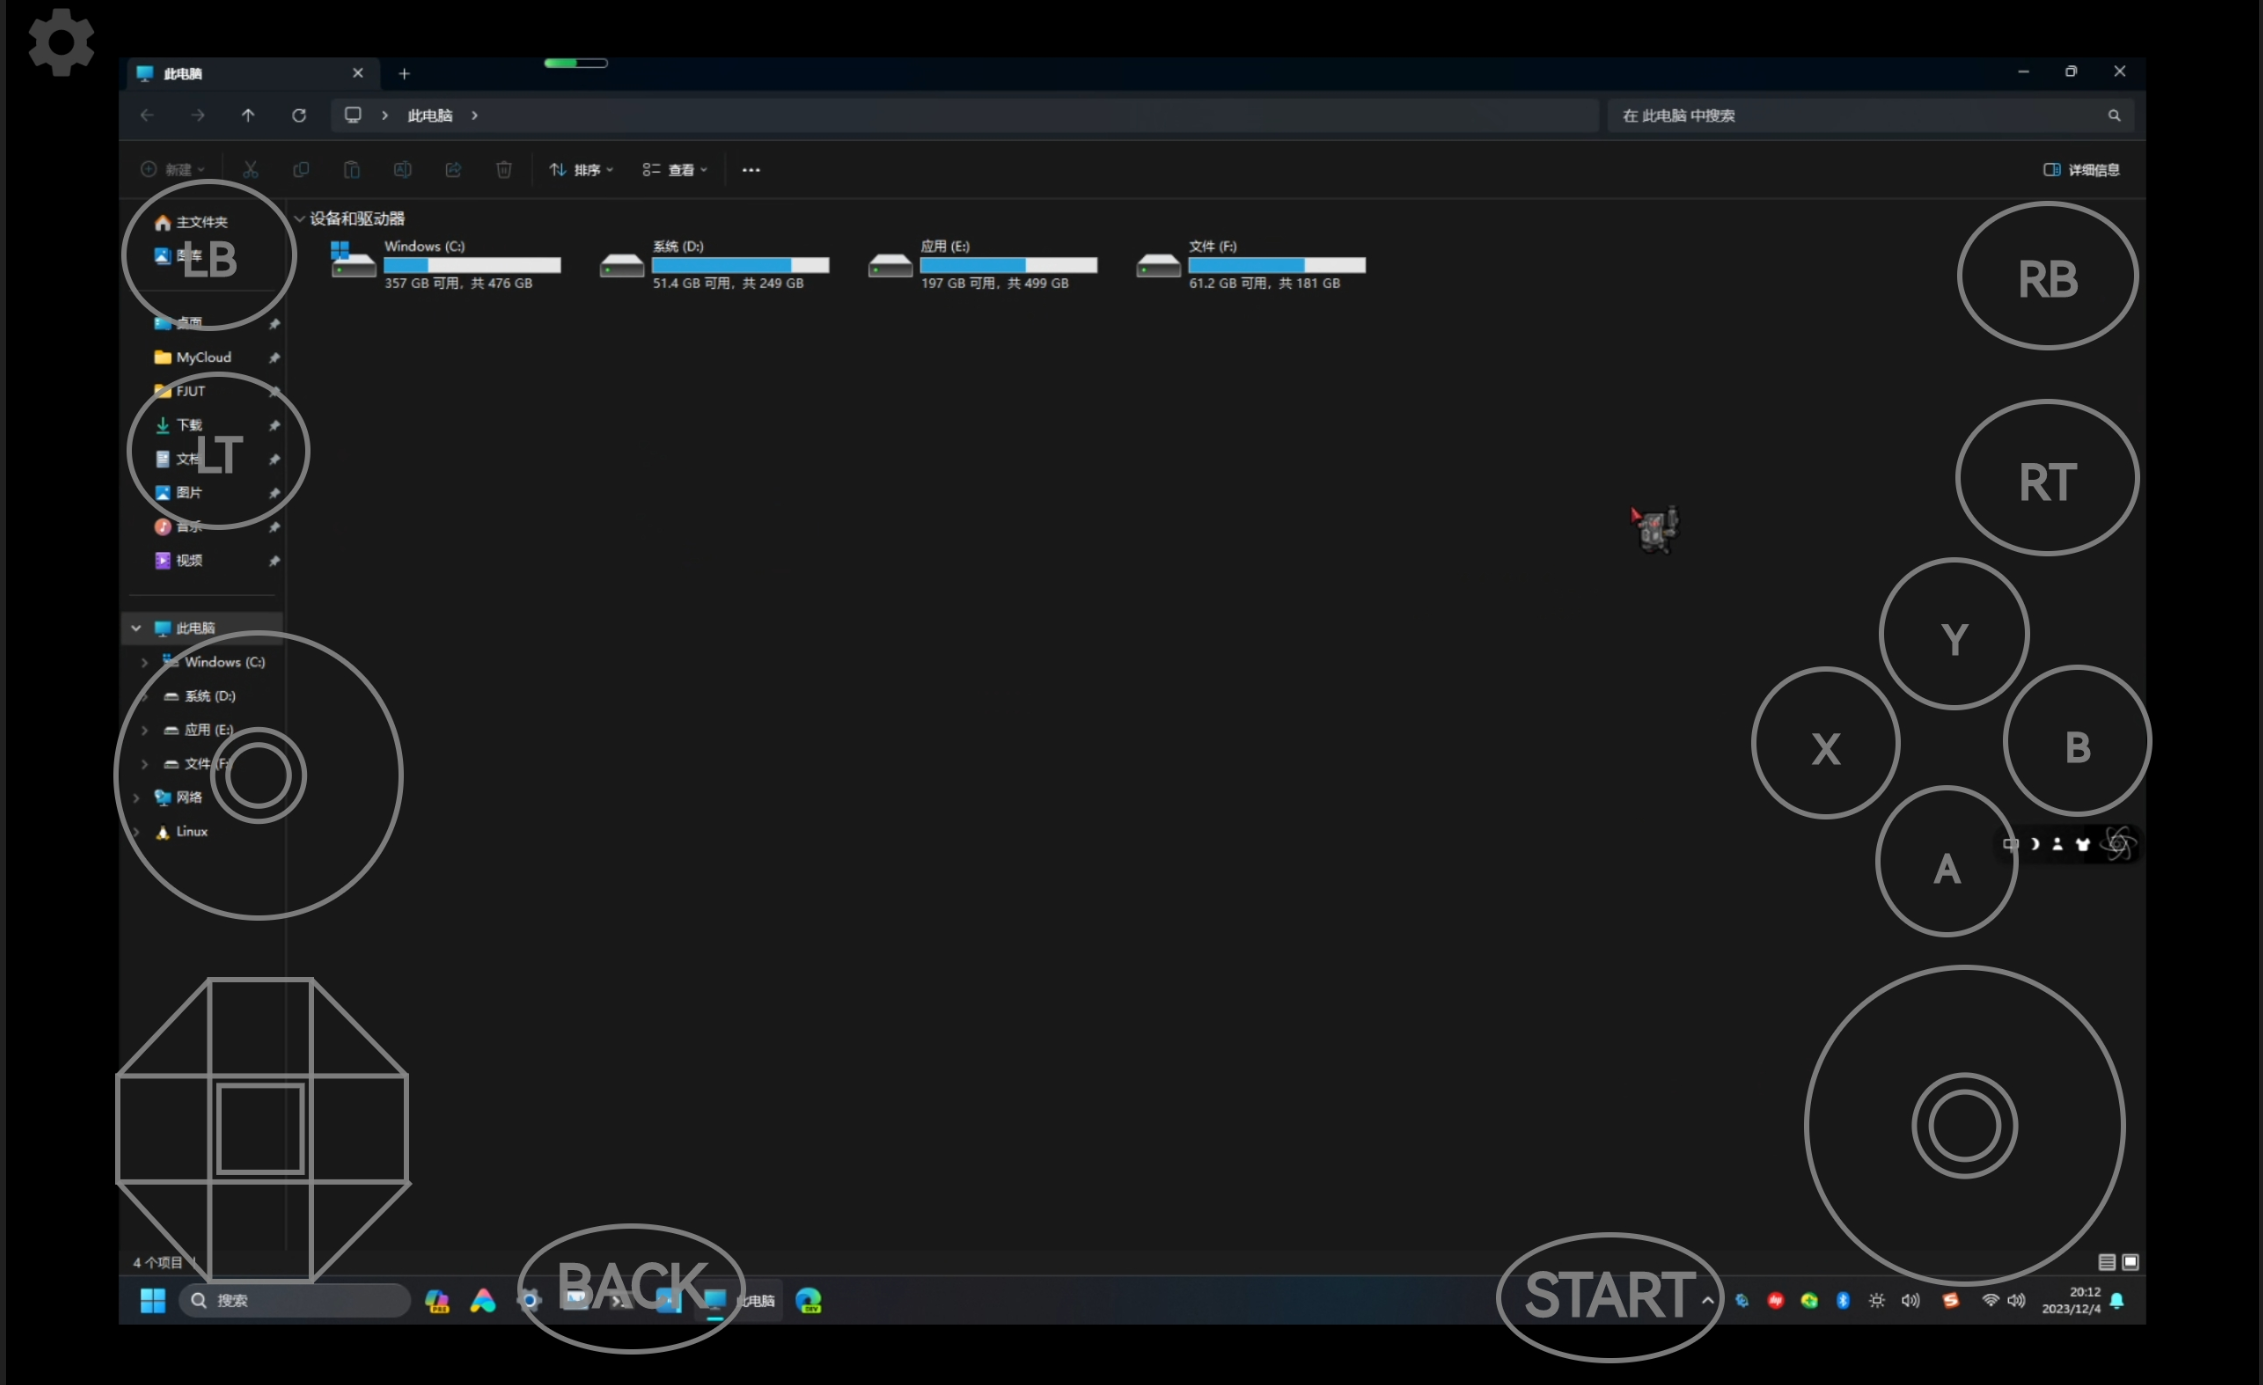Viewport: 2263px width, 1385px height.
Task: Collapse the 设备和驱动器 group
Action: pyautogui.click(x=299, y=219)
